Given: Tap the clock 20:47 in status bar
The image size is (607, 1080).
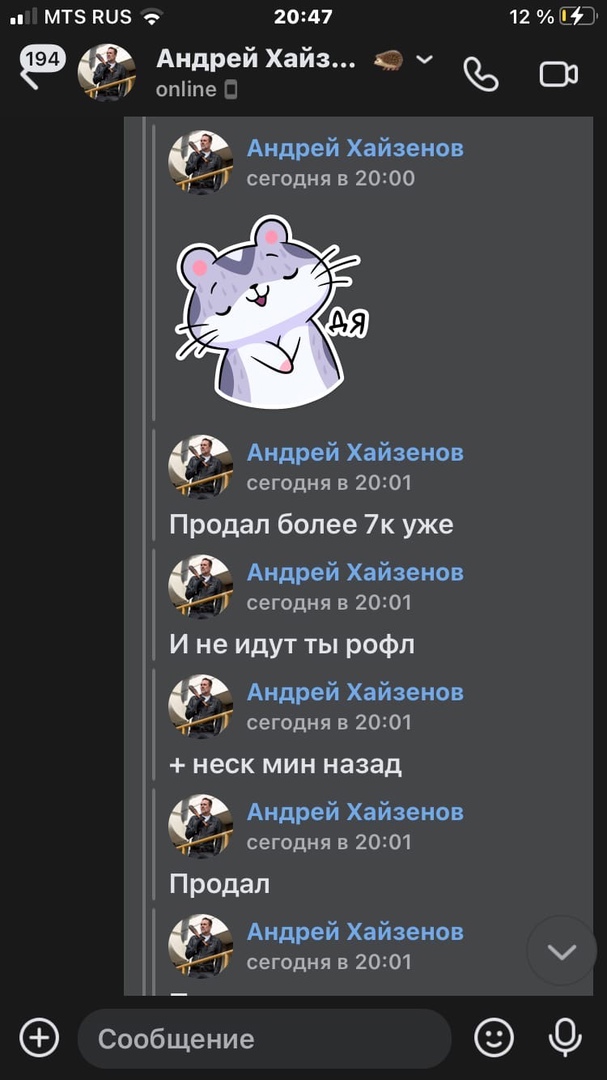Looking at the screenshot, I should pos(303,17).
